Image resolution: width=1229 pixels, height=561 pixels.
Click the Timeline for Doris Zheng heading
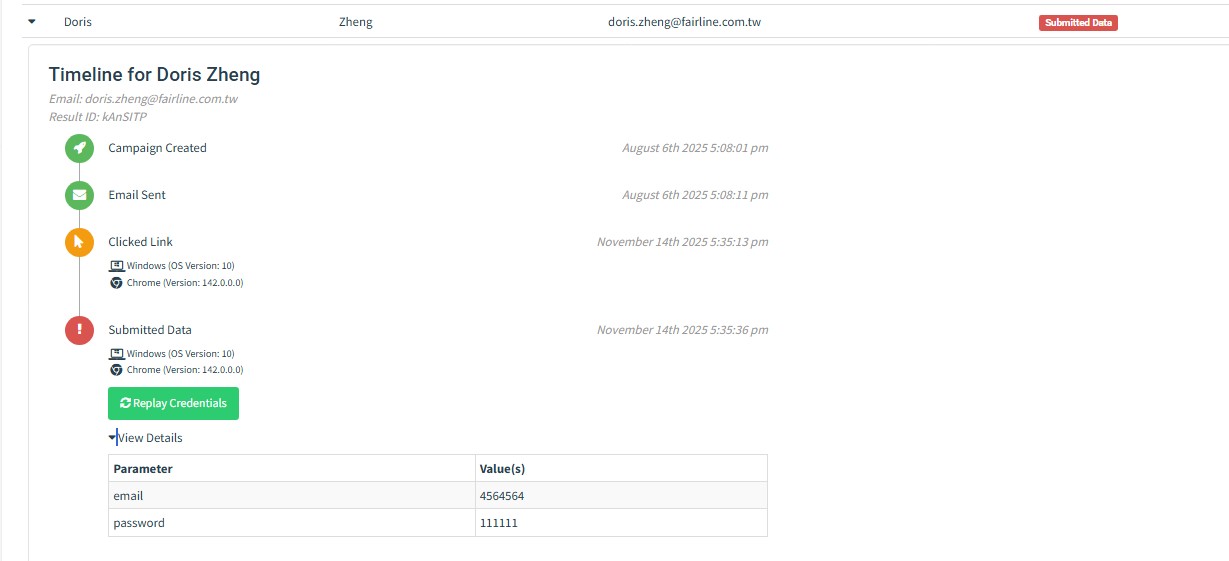154,75
